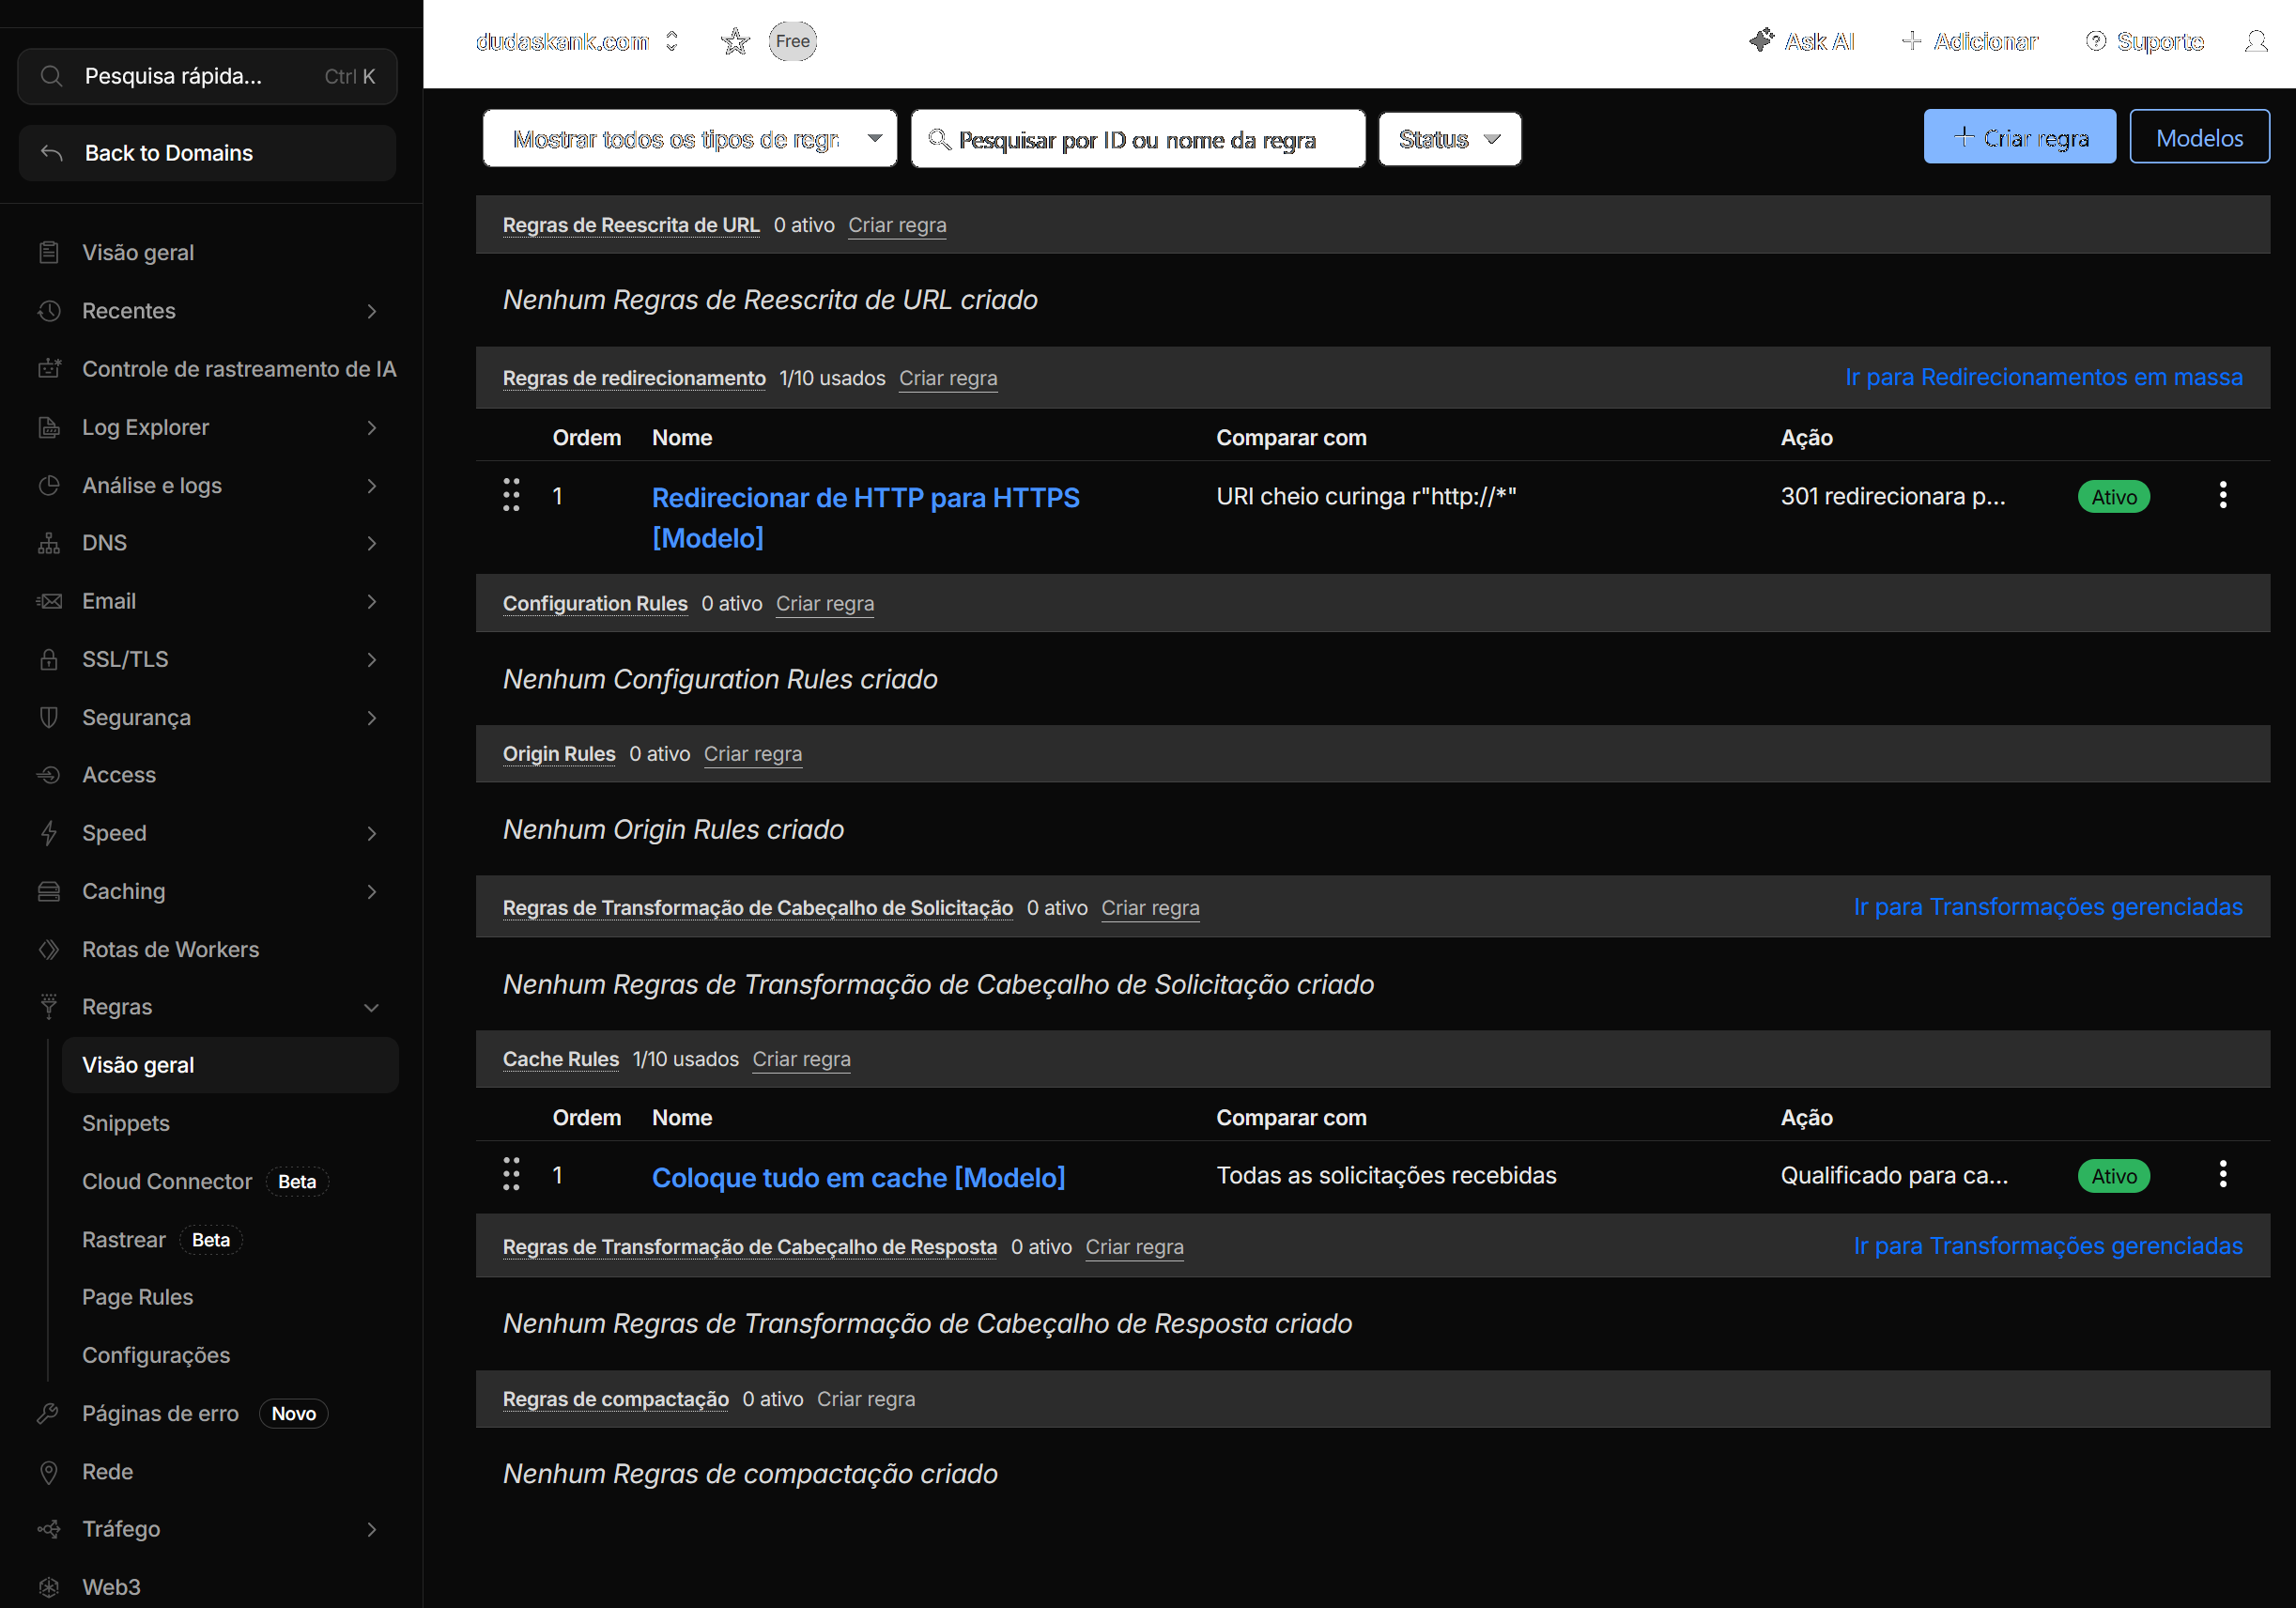
Task: Open Snippets under Regras
Action: (x=126, y=1123)
